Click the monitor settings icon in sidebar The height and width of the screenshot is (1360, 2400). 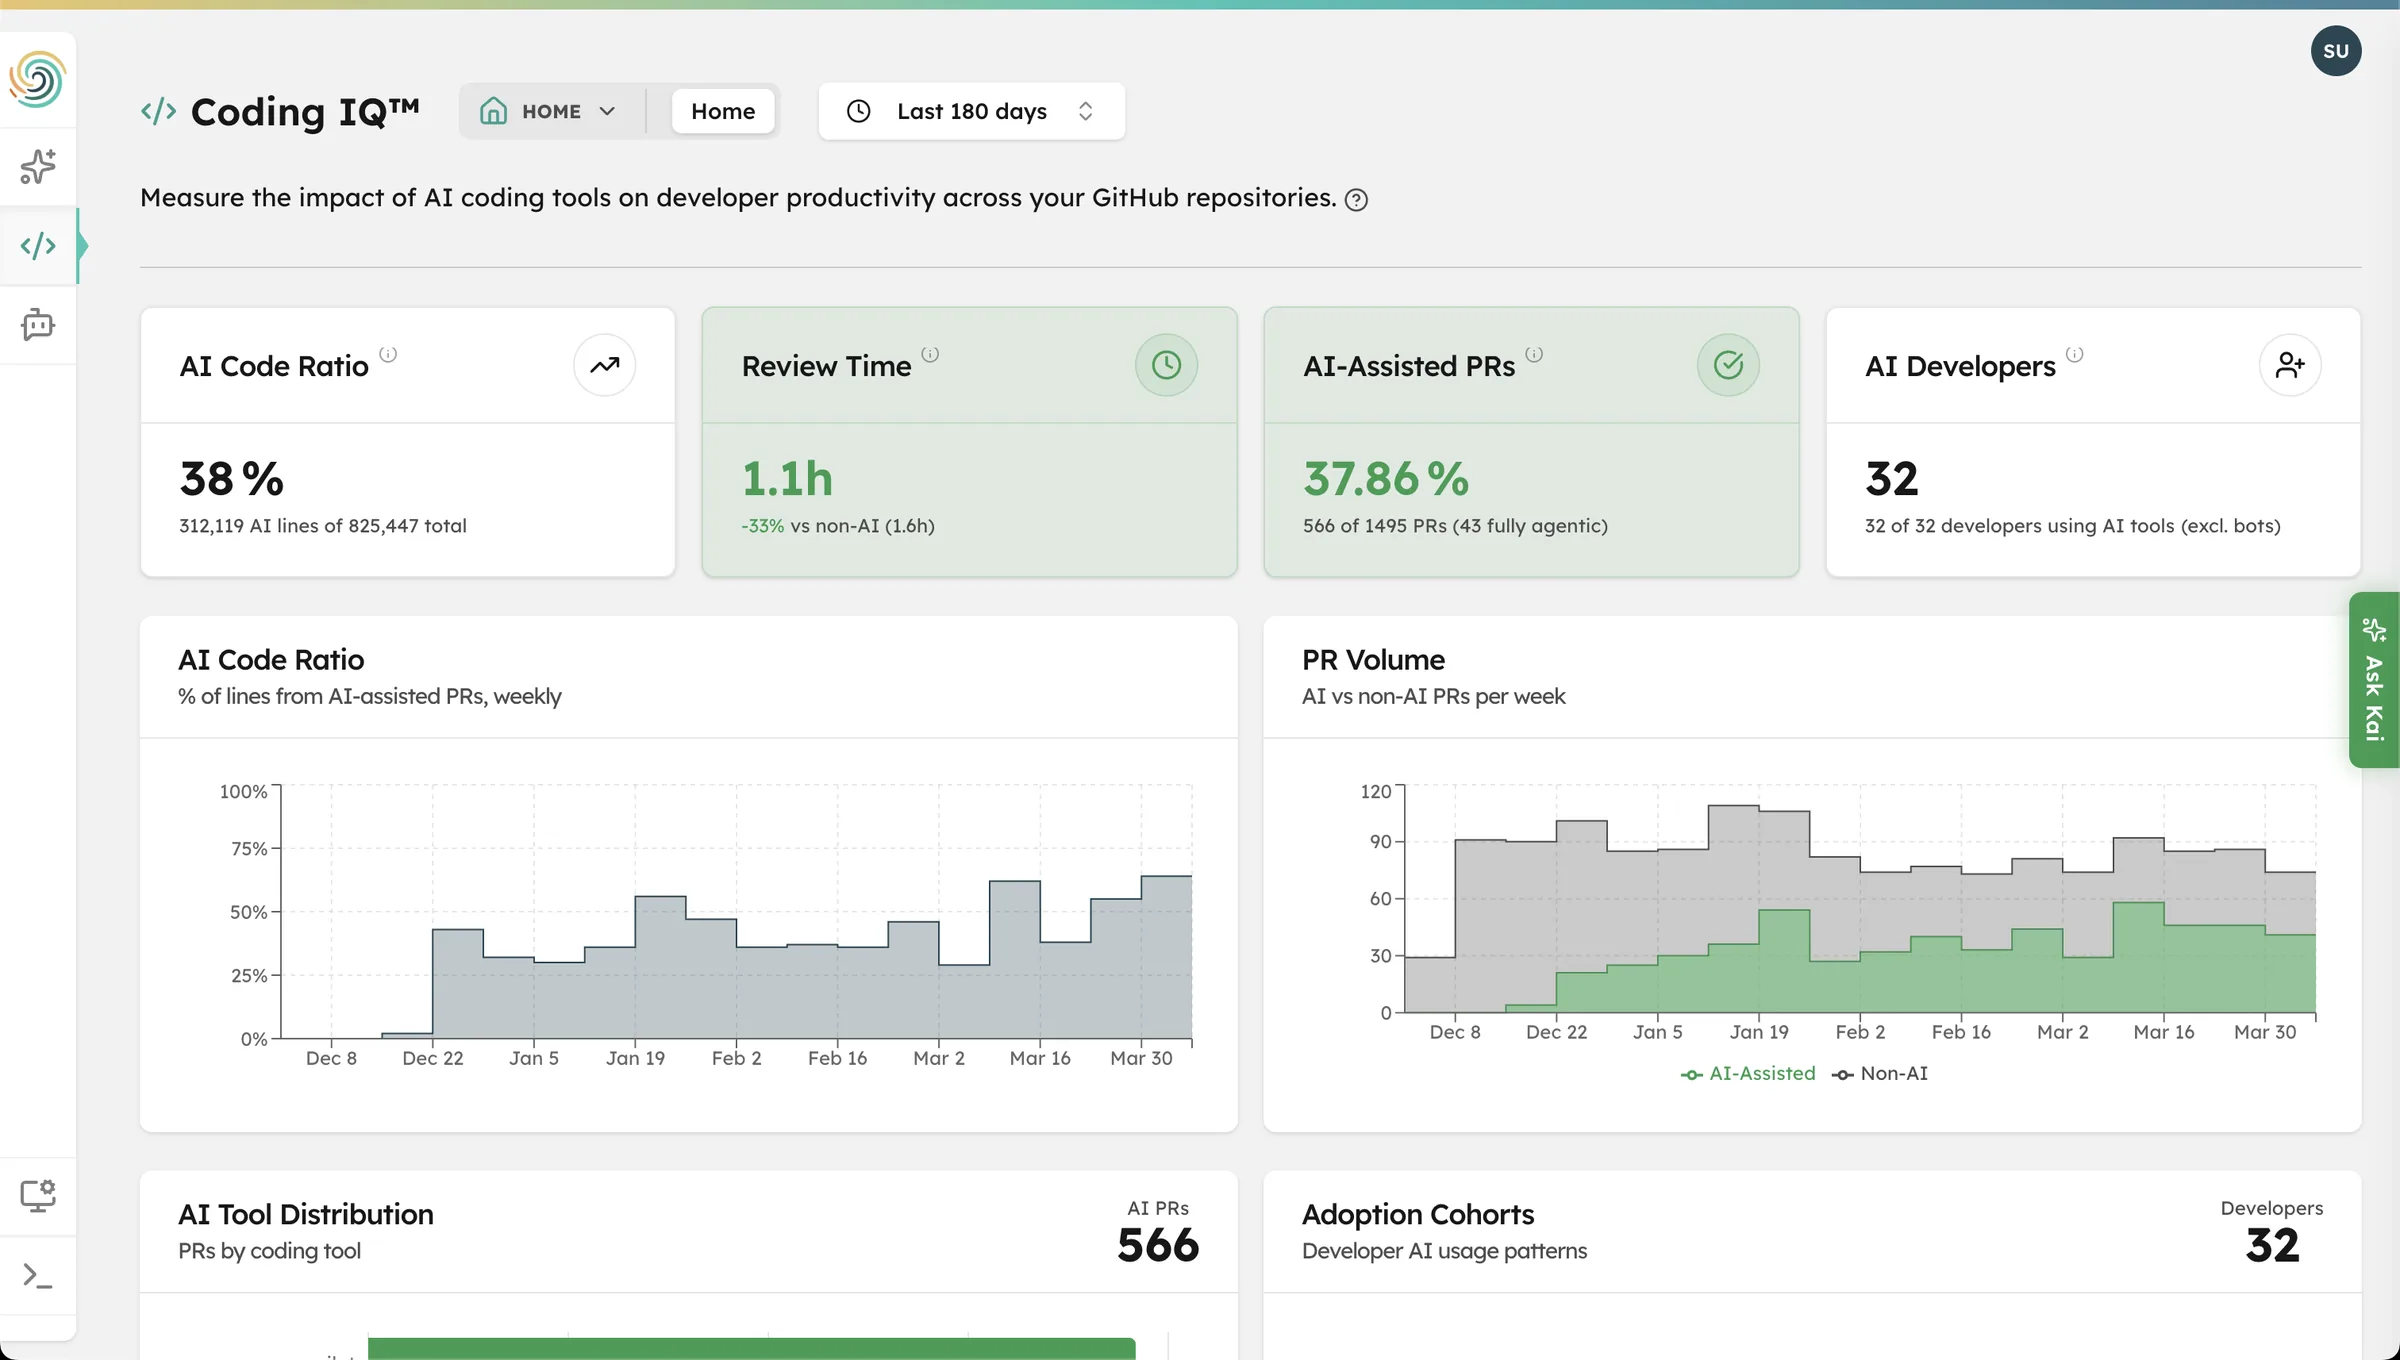click(x=38, y=1194)
